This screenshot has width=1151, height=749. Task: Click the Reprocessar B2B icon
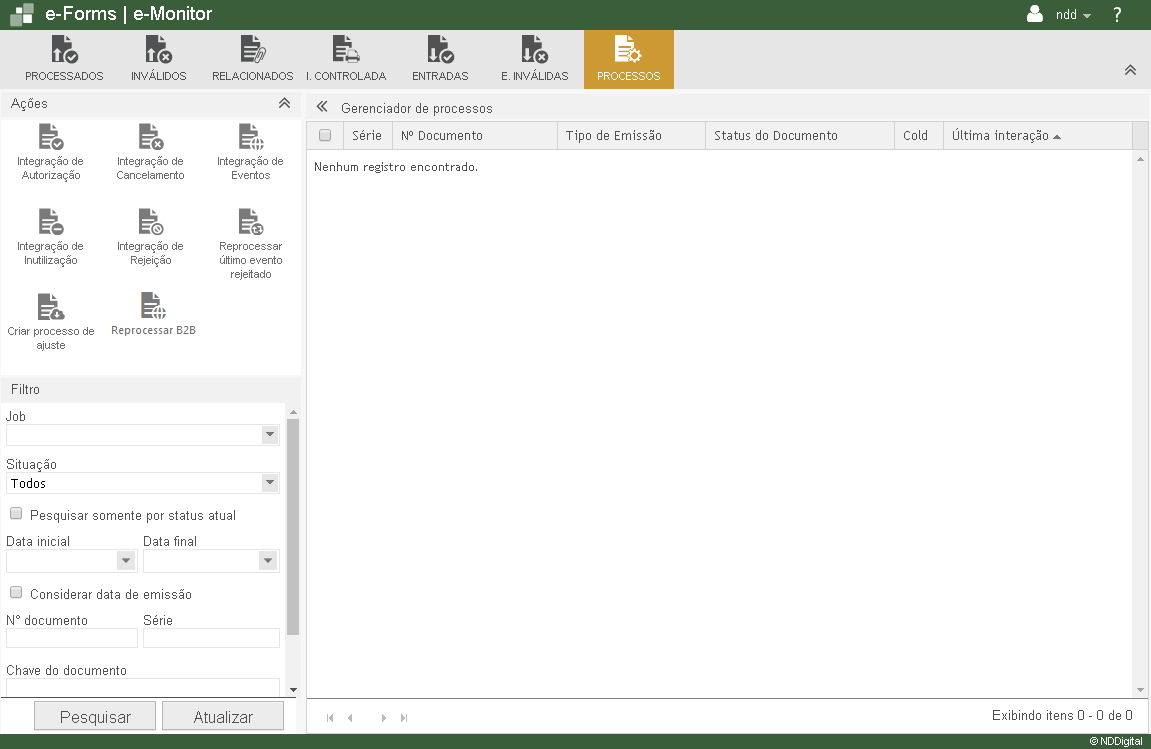pos(152,306)
